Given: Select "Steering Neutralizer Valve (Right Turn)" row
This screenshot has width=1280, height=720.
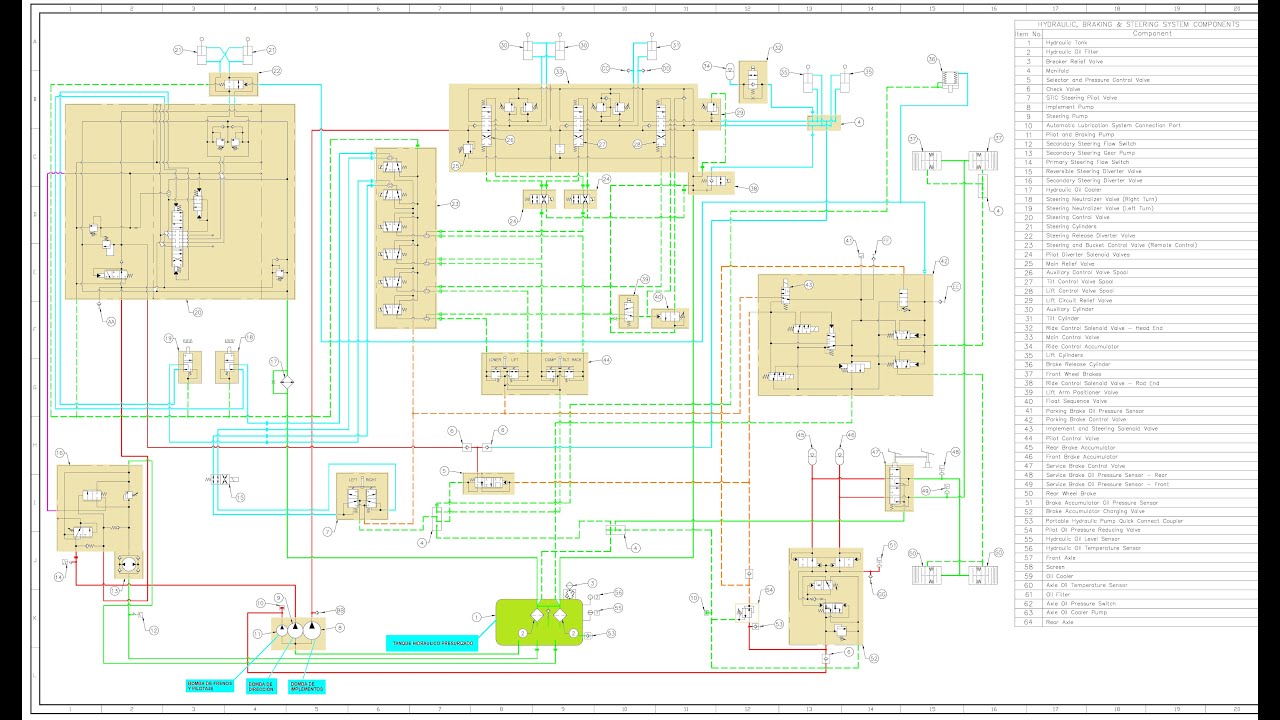Looking at the screenshot, I should click(x=1134, y=199).
